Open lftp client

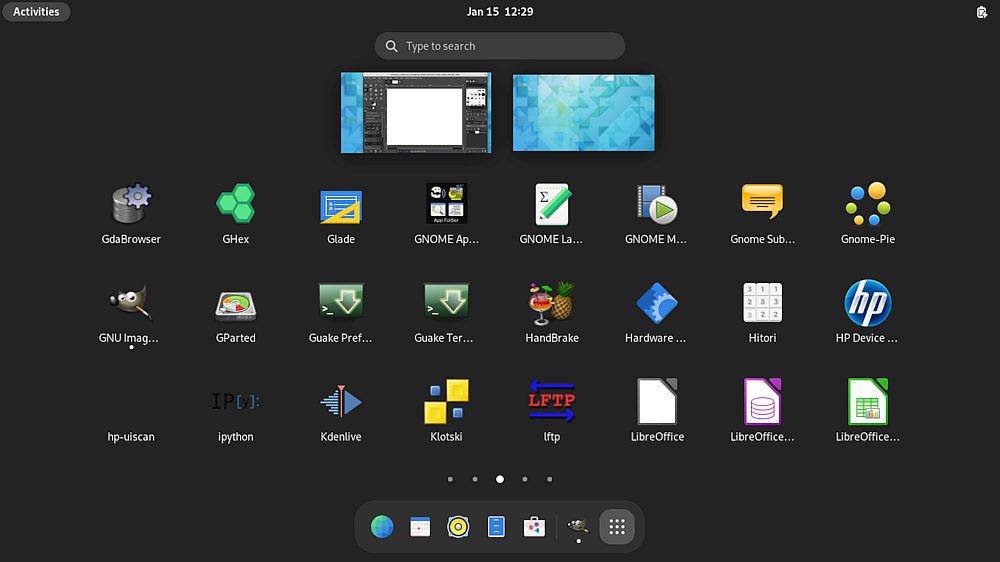point(551,411)
